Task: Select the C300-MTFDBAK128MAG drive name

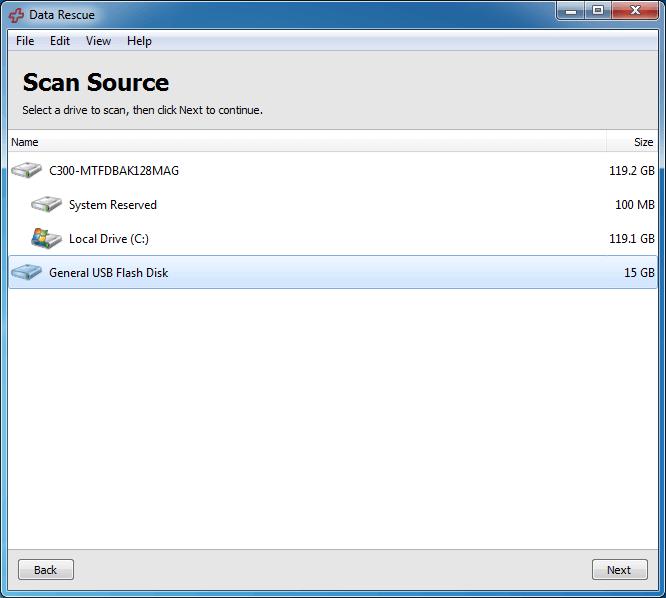Action: [114, 171]
